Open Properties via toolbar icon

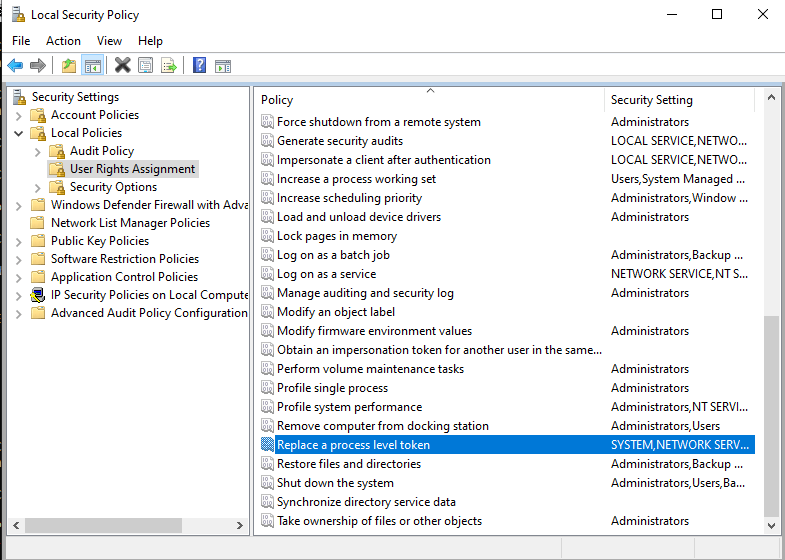[x=146, y=66]
